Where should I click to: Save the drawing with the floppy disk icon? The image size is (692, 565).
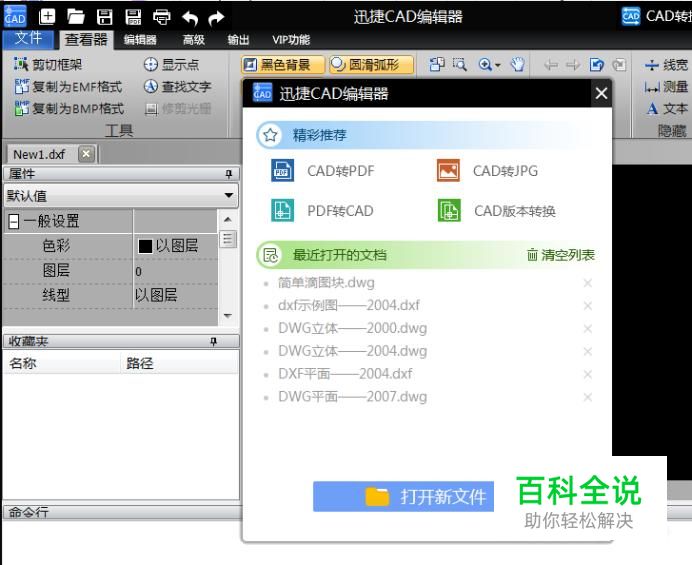click(x=105, y=17)
